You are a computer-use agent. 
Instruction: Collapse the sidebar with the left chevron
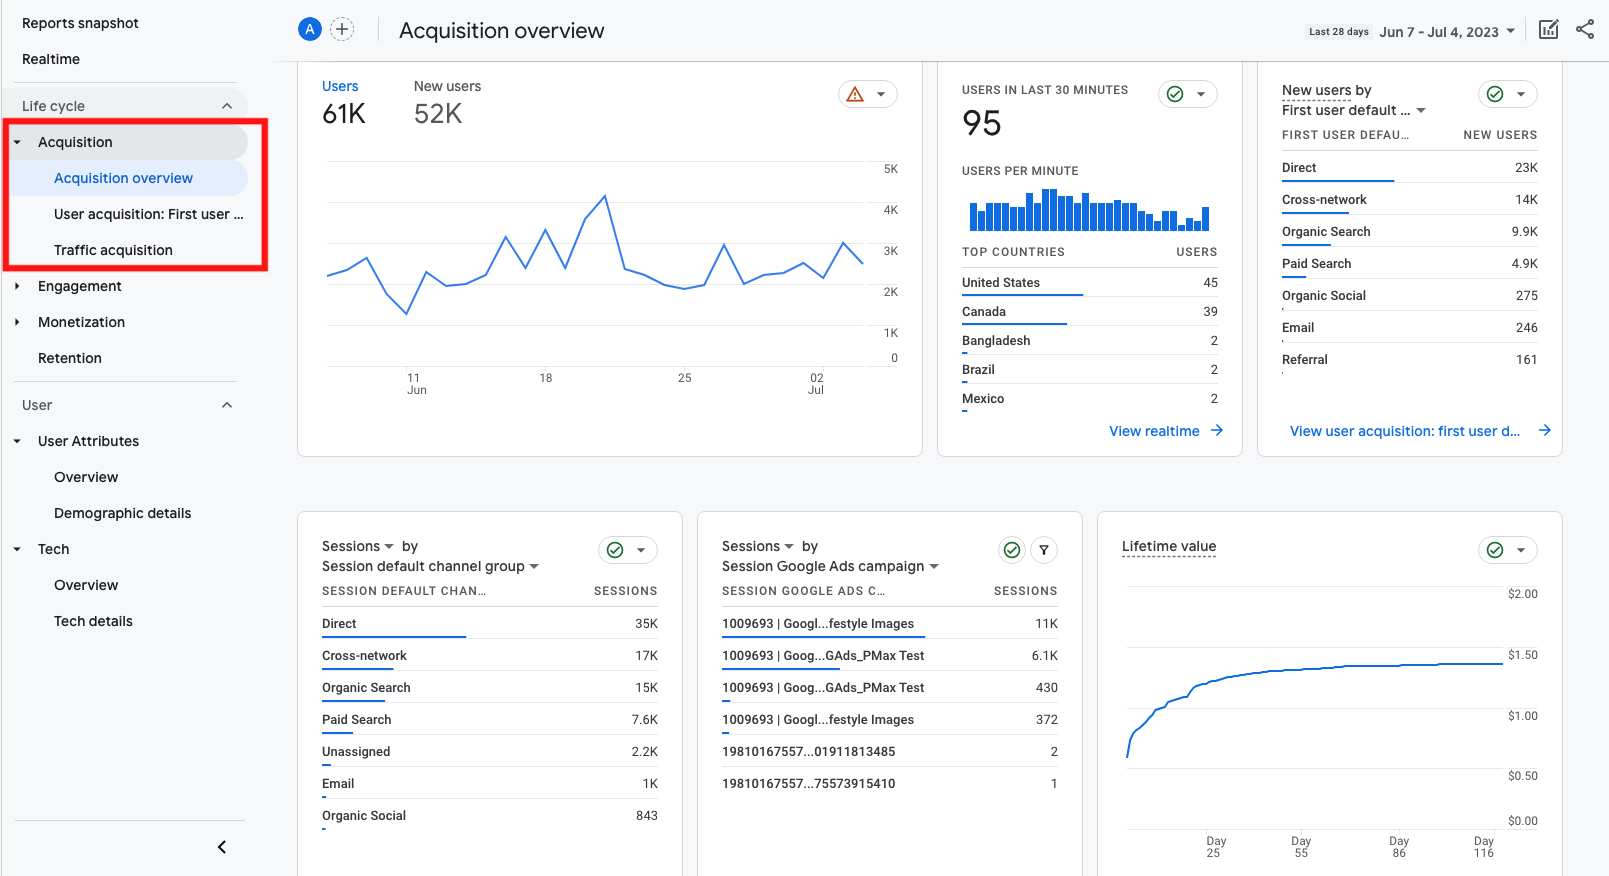point(222,847)
